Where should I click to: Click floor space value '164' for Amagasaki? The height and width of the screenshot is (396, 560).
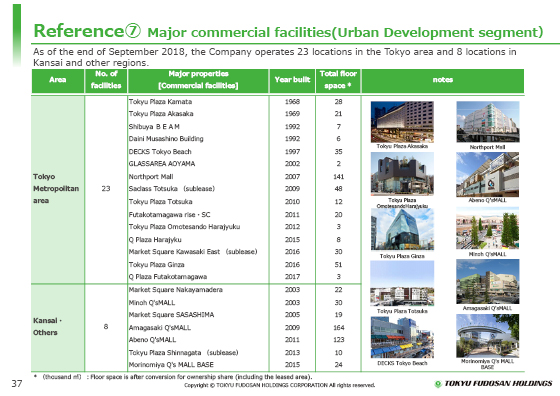pos(339,328)
